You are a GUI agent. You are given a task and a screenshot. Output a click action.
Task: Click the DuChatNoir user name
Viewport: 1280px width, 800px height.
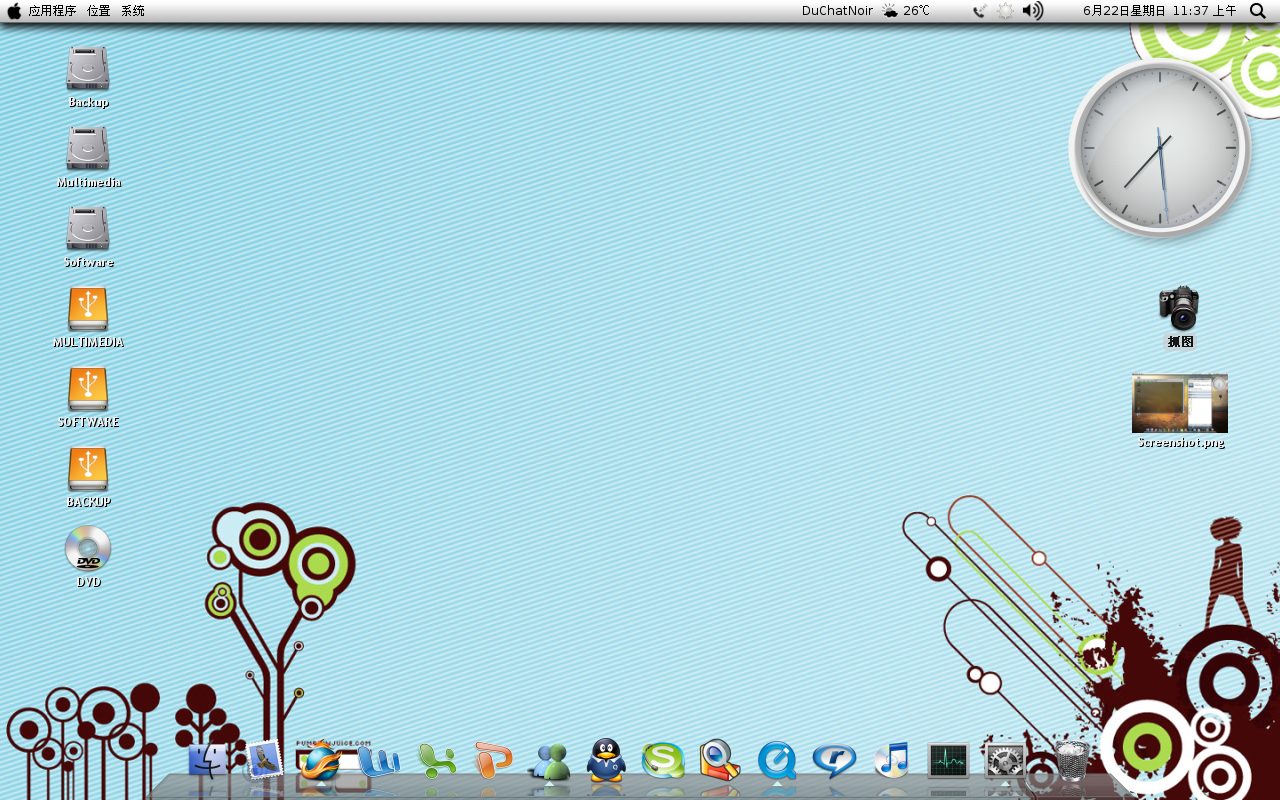(x=837, y=10)
